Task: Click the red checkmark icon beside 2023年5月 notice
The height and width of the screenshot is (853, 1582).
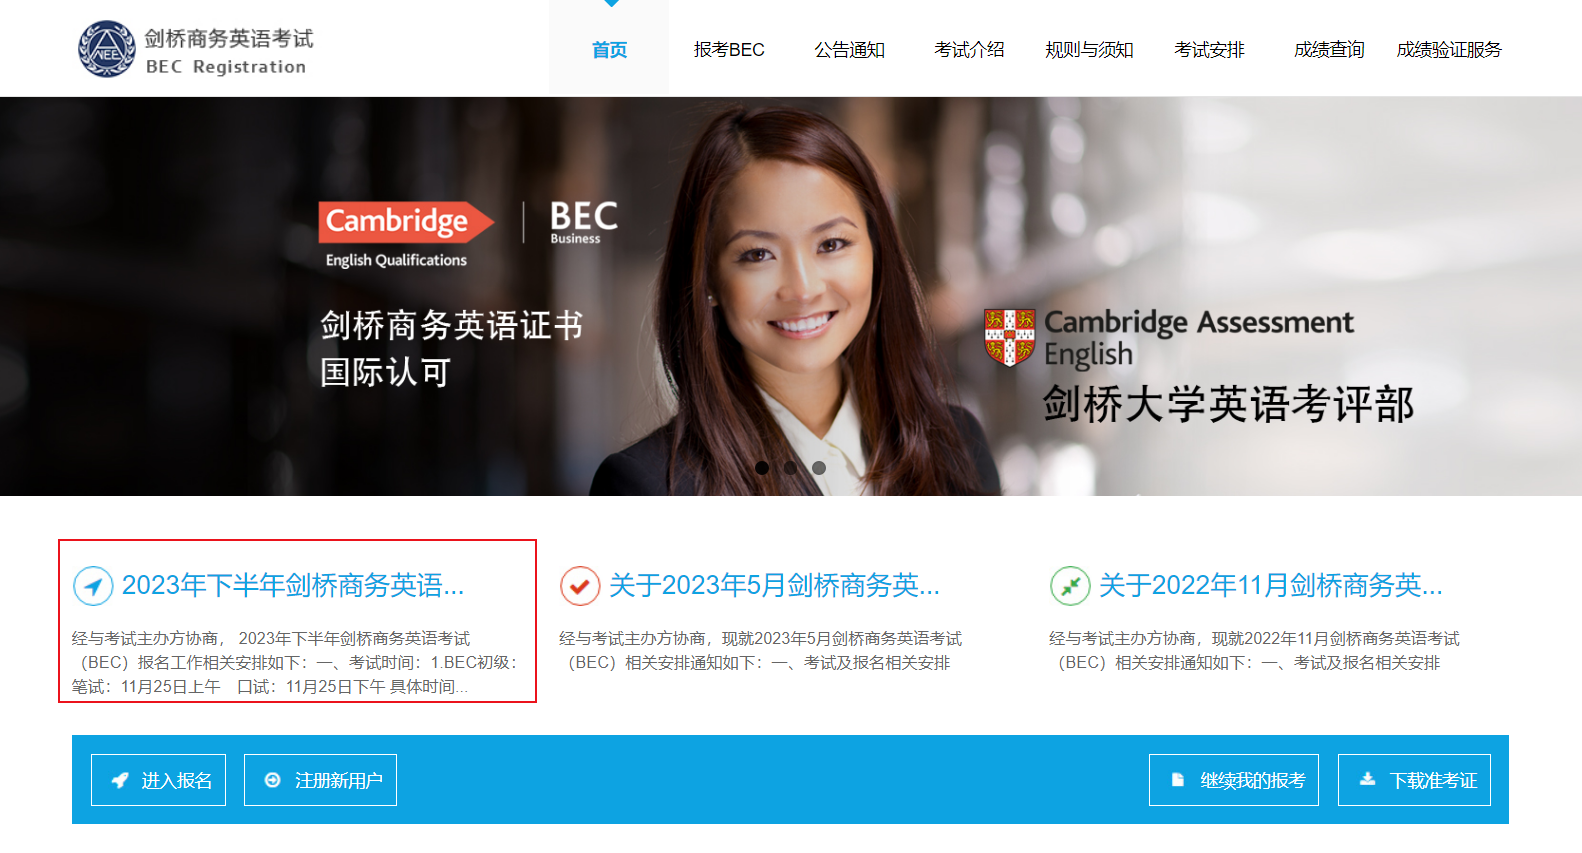Action: point(580,586)
